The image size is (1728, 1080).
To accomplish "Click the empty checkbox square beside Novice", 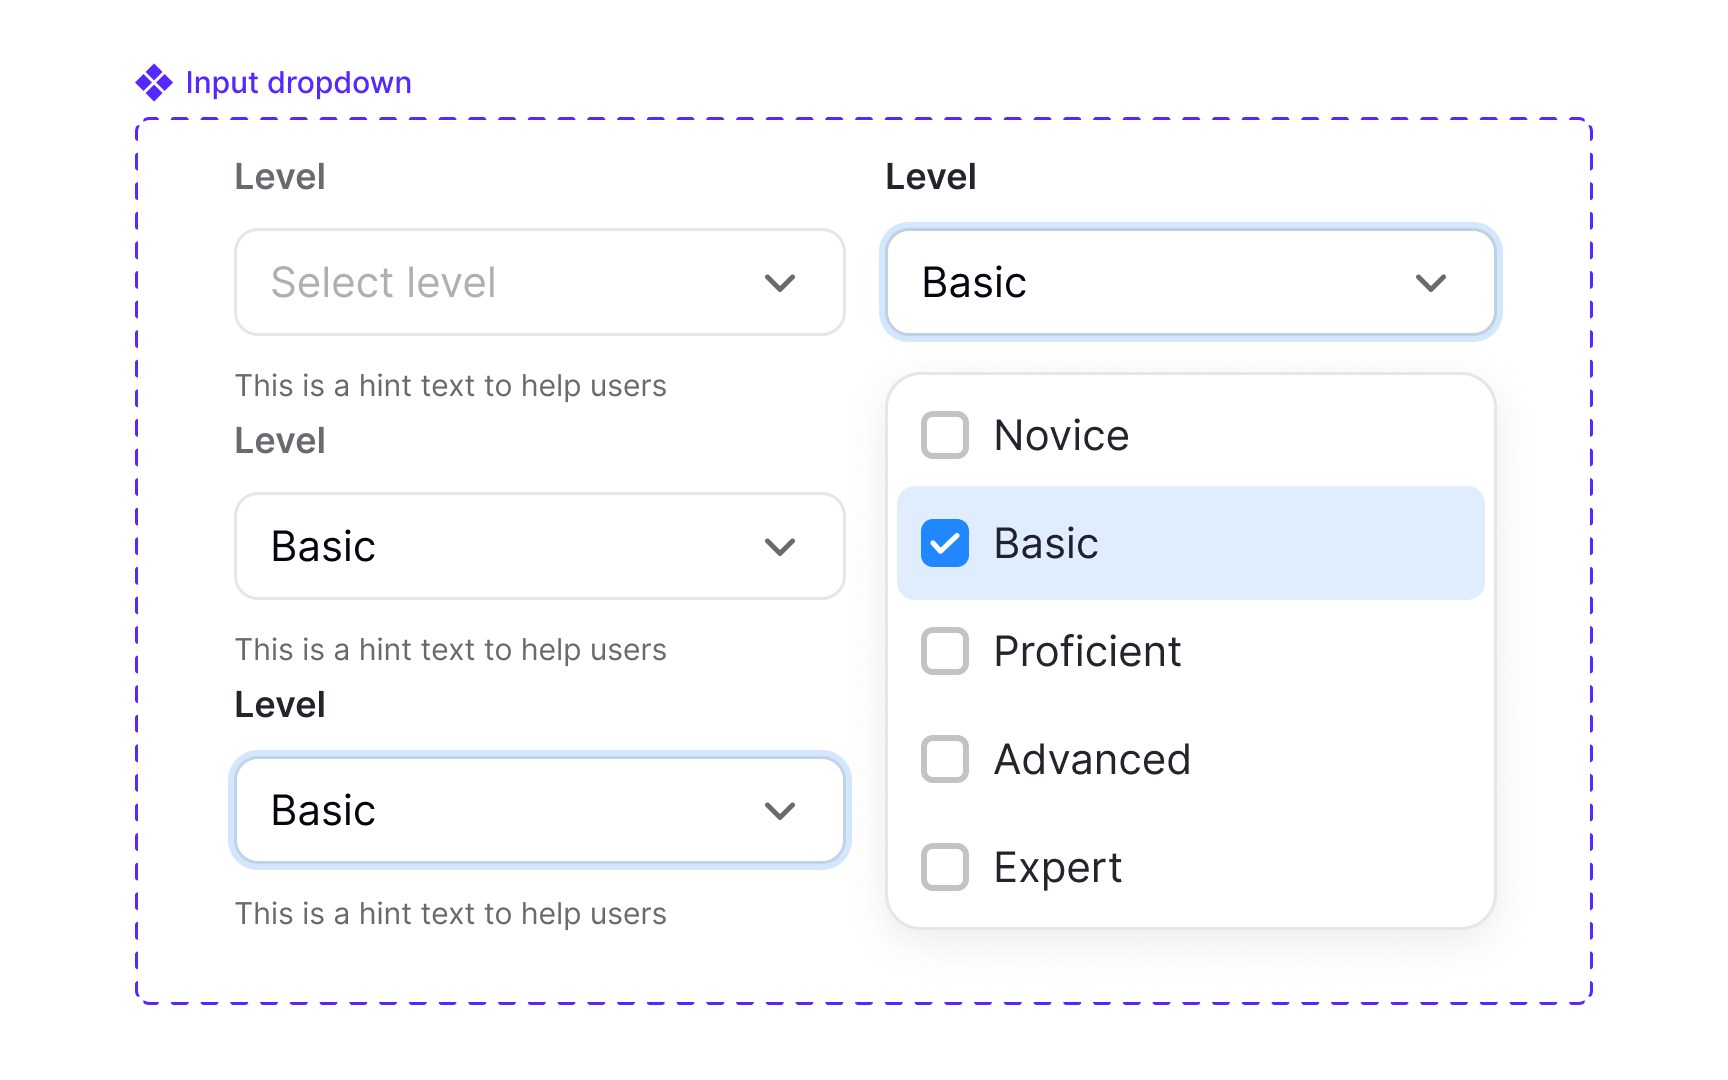I will [944, 435].
